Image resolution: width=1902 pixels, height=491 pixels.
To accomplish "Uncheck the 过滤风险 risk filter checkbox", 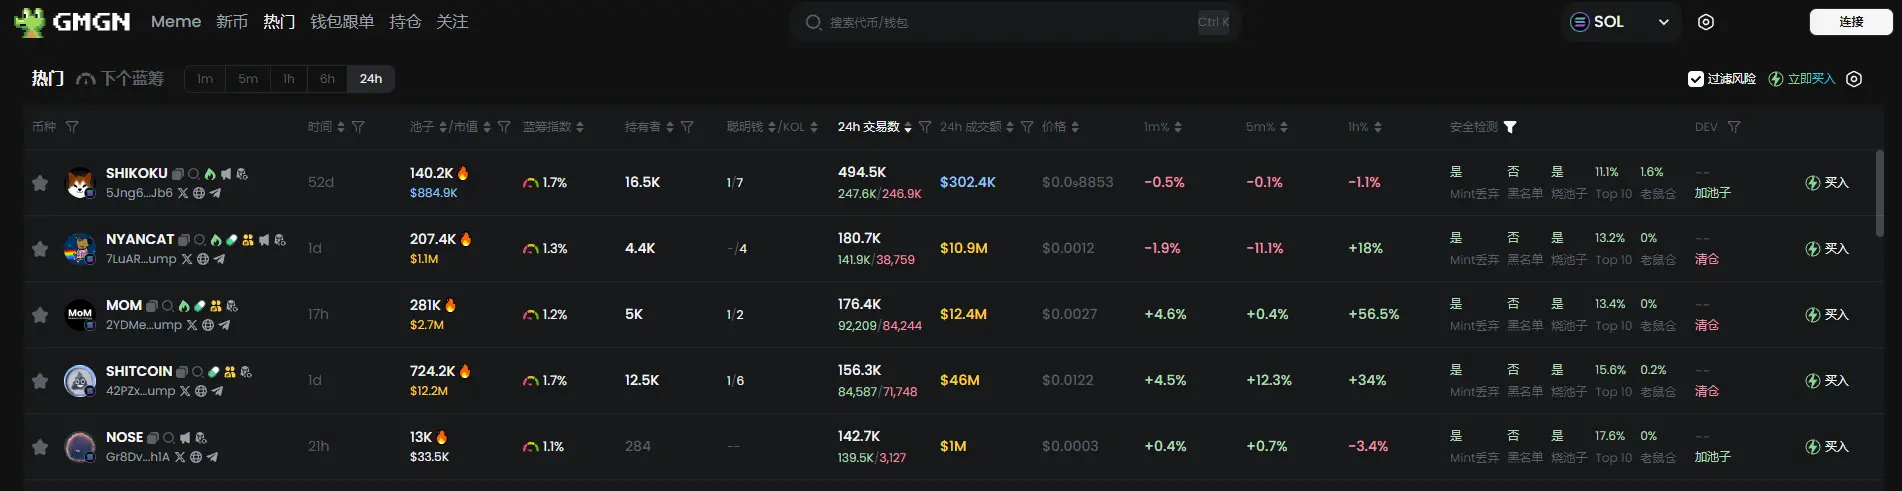I will pos(1695,79).
